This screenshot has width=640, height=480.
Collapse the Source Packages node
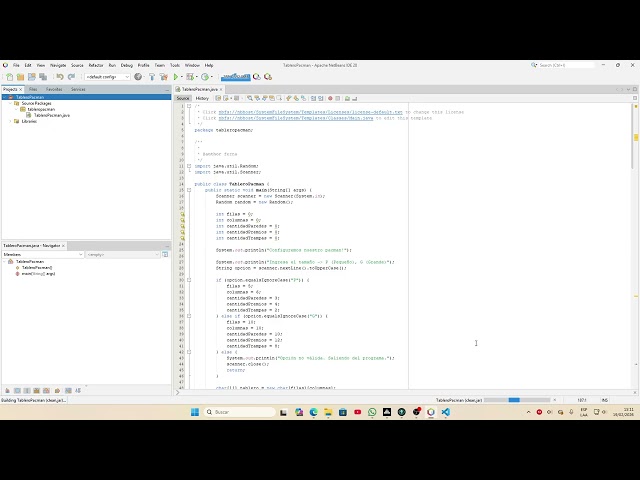(10, 103)
